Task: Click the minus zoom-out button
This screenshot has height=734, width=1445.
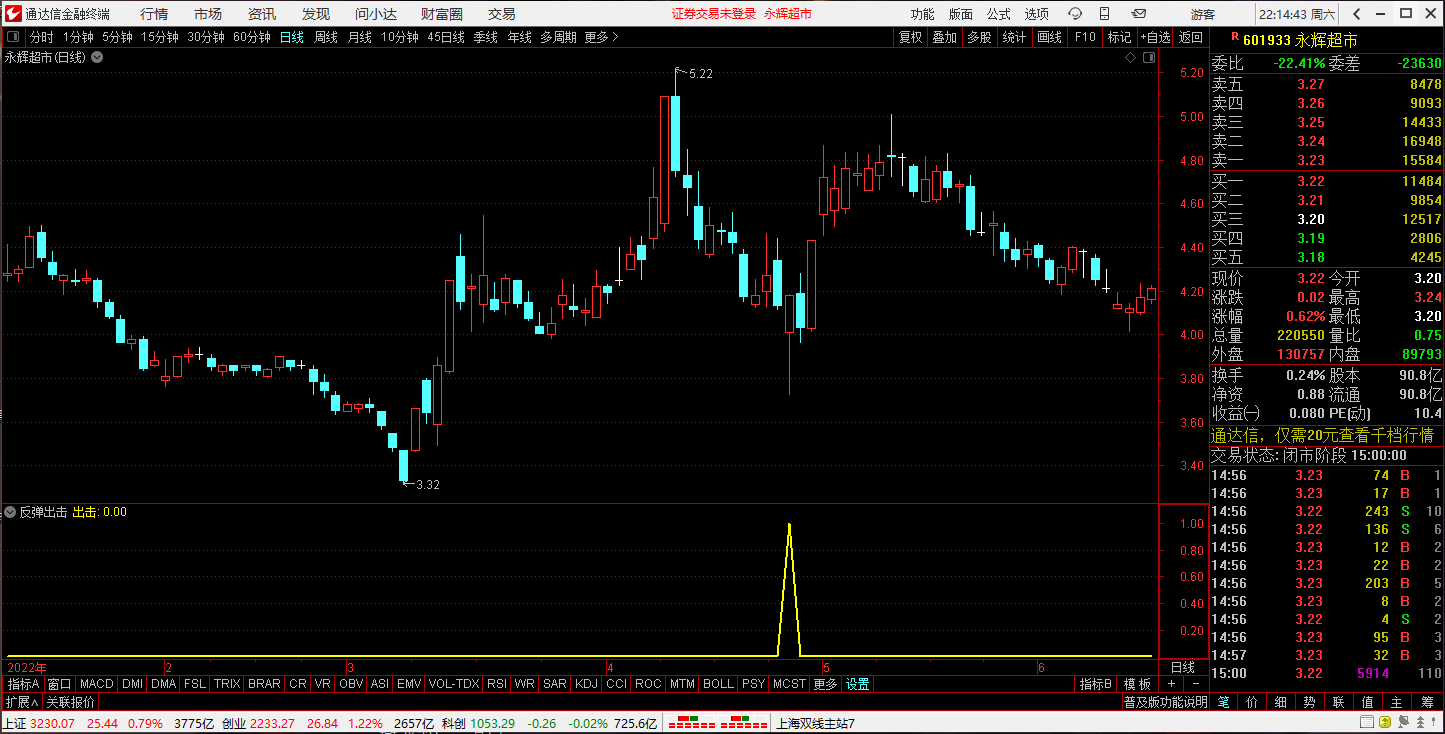Action: tap(1195, 684)
